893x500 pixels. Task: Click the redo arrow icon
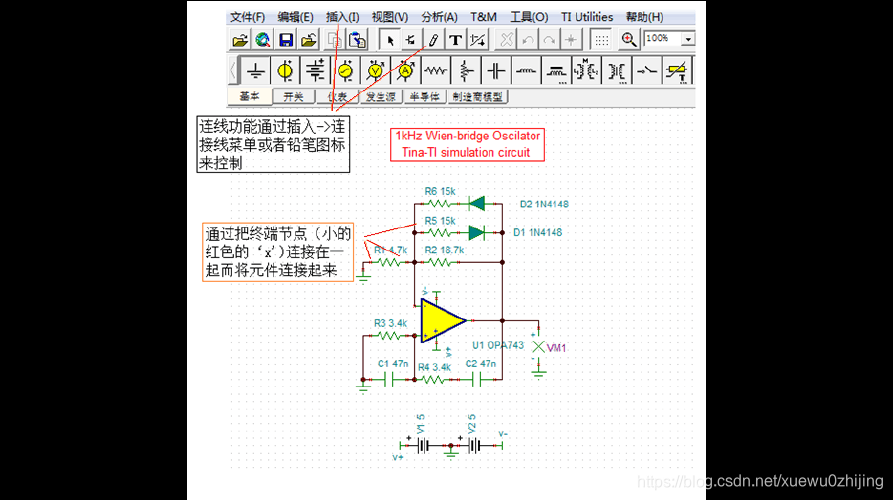(549, 40)
